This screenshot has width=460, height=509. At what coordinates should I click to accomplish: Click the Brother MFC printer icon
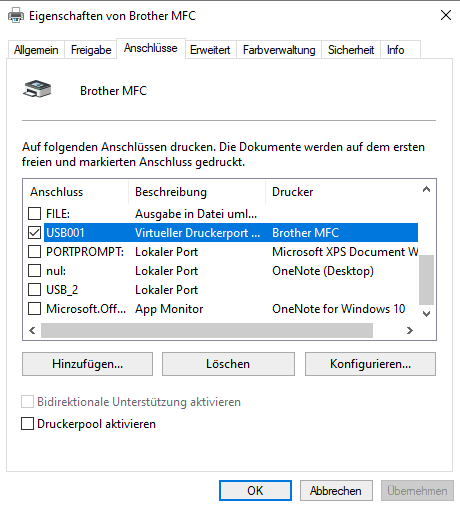(x=37, y=89)
